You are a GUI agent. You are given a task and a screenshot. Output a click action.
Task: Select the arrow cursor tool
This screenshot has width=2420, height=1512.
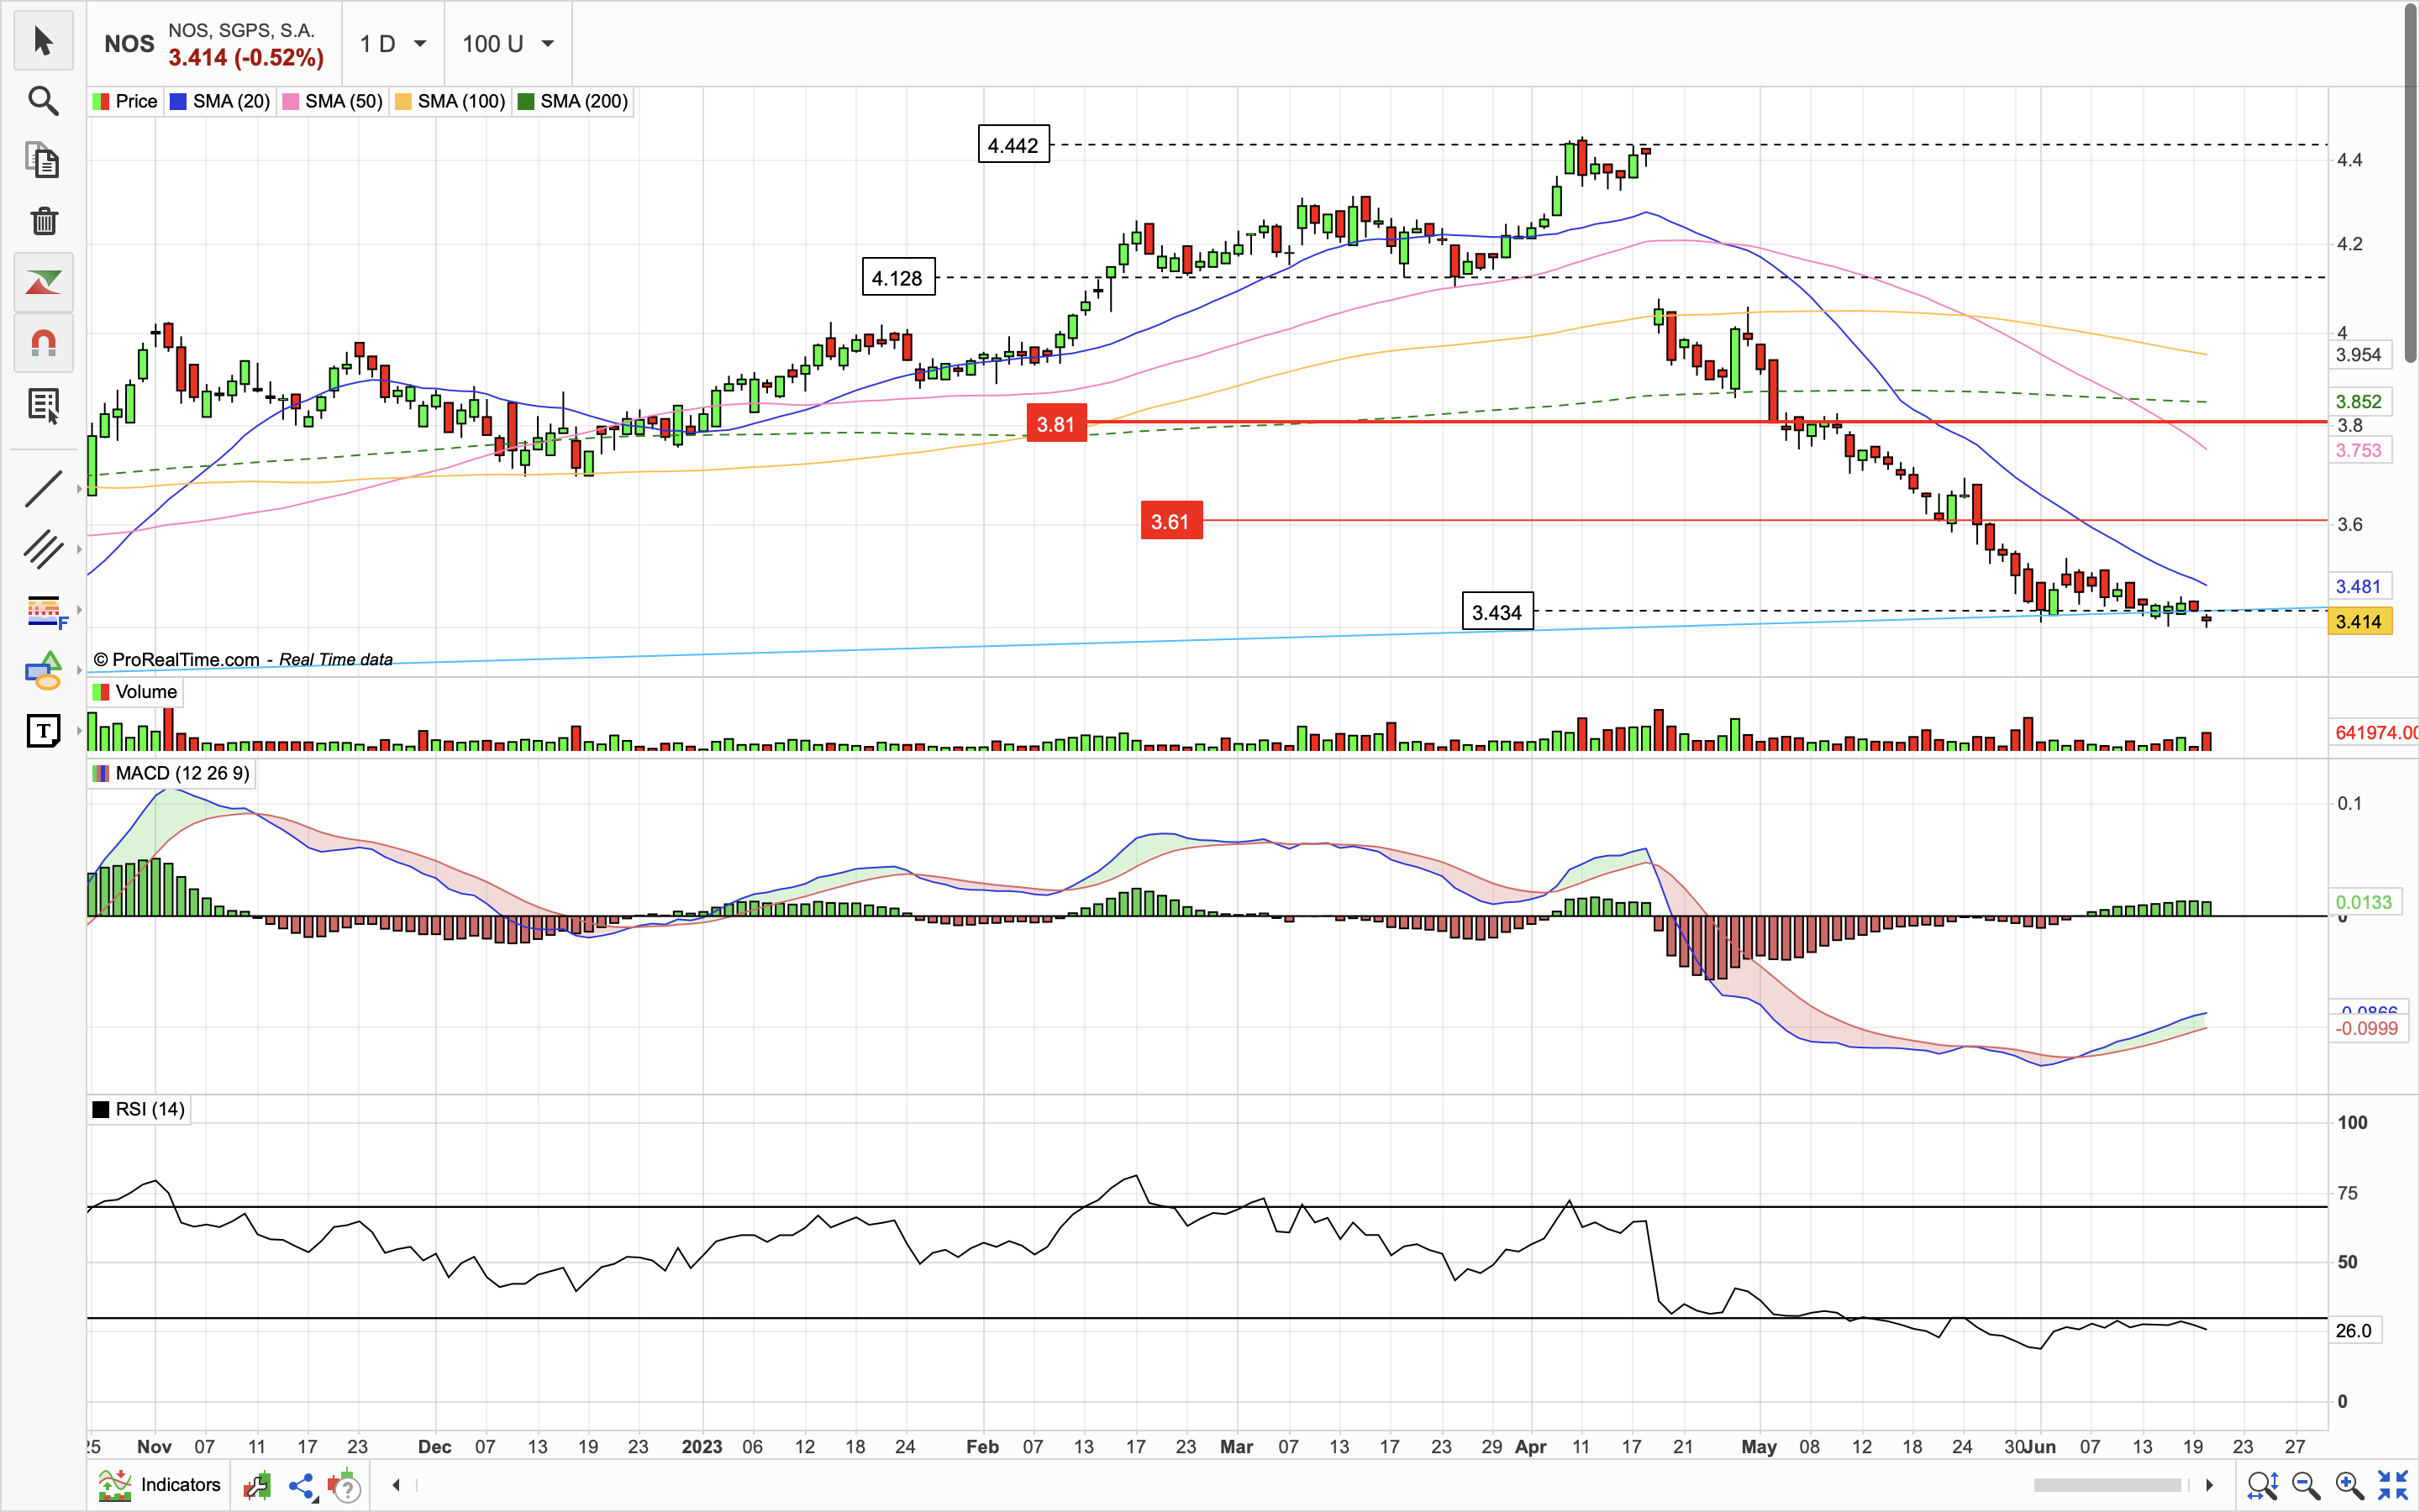pos(43,41)
